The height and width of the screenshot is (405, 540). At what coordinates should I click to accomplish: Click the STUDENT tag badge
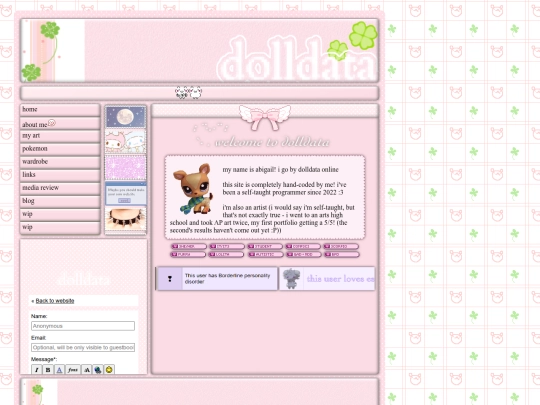265,247
